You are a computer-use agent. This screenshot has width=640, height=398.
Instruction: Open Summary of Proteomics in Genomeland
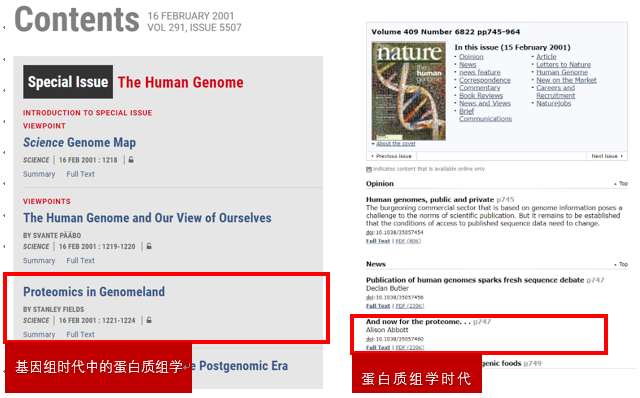pyautogui.click(x=39, y=334)
